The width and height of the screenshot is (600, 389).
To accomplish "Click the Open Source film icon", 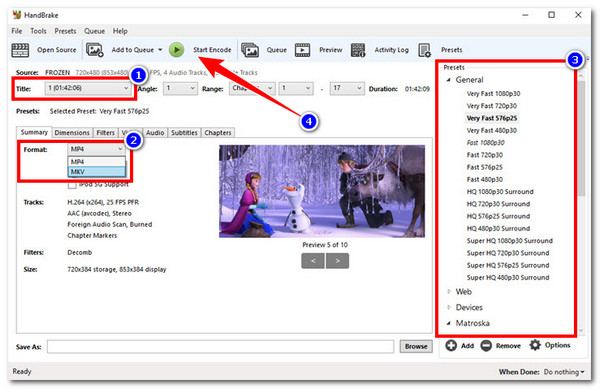I will [x=20, y=50].
